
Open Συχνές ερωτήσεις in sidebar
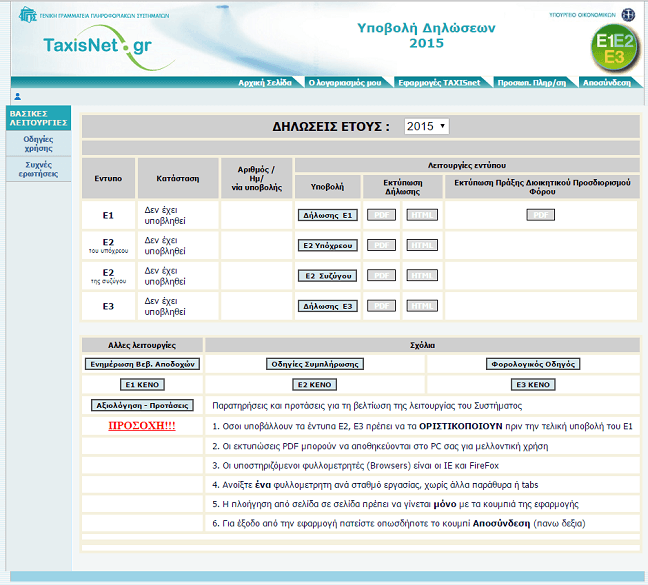click(38, 169)
